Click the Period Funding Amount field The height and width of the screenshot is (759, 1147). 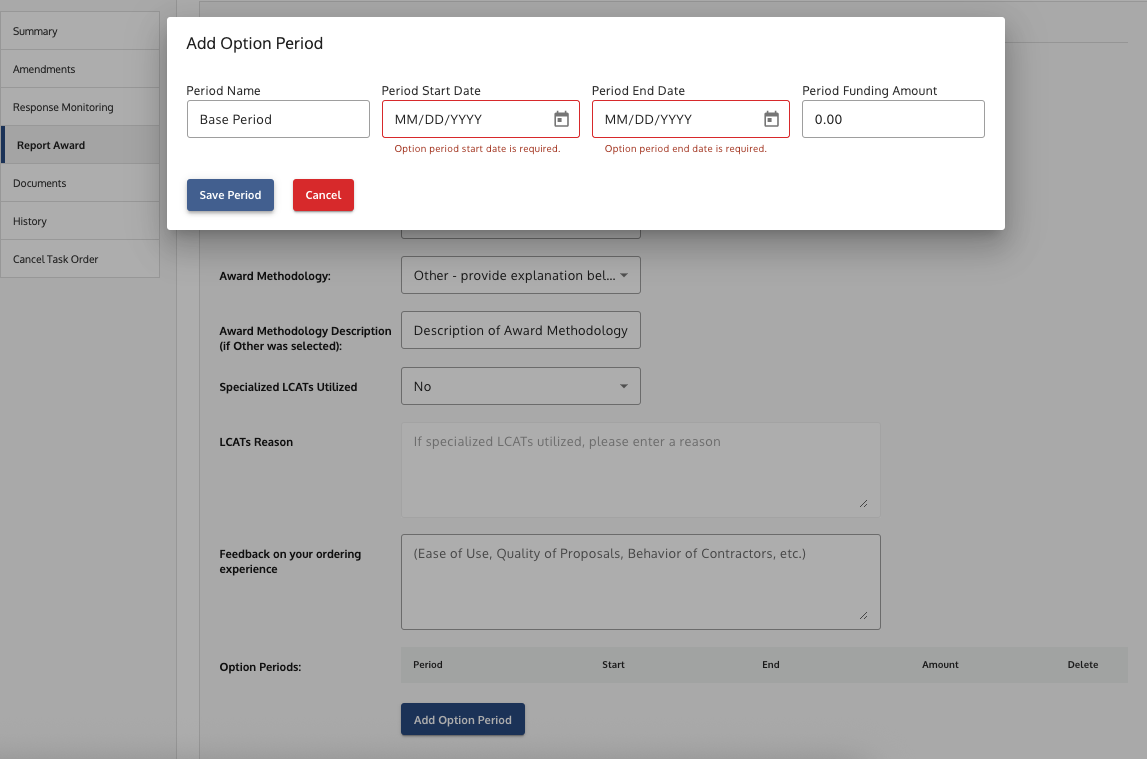coord(892,118)
